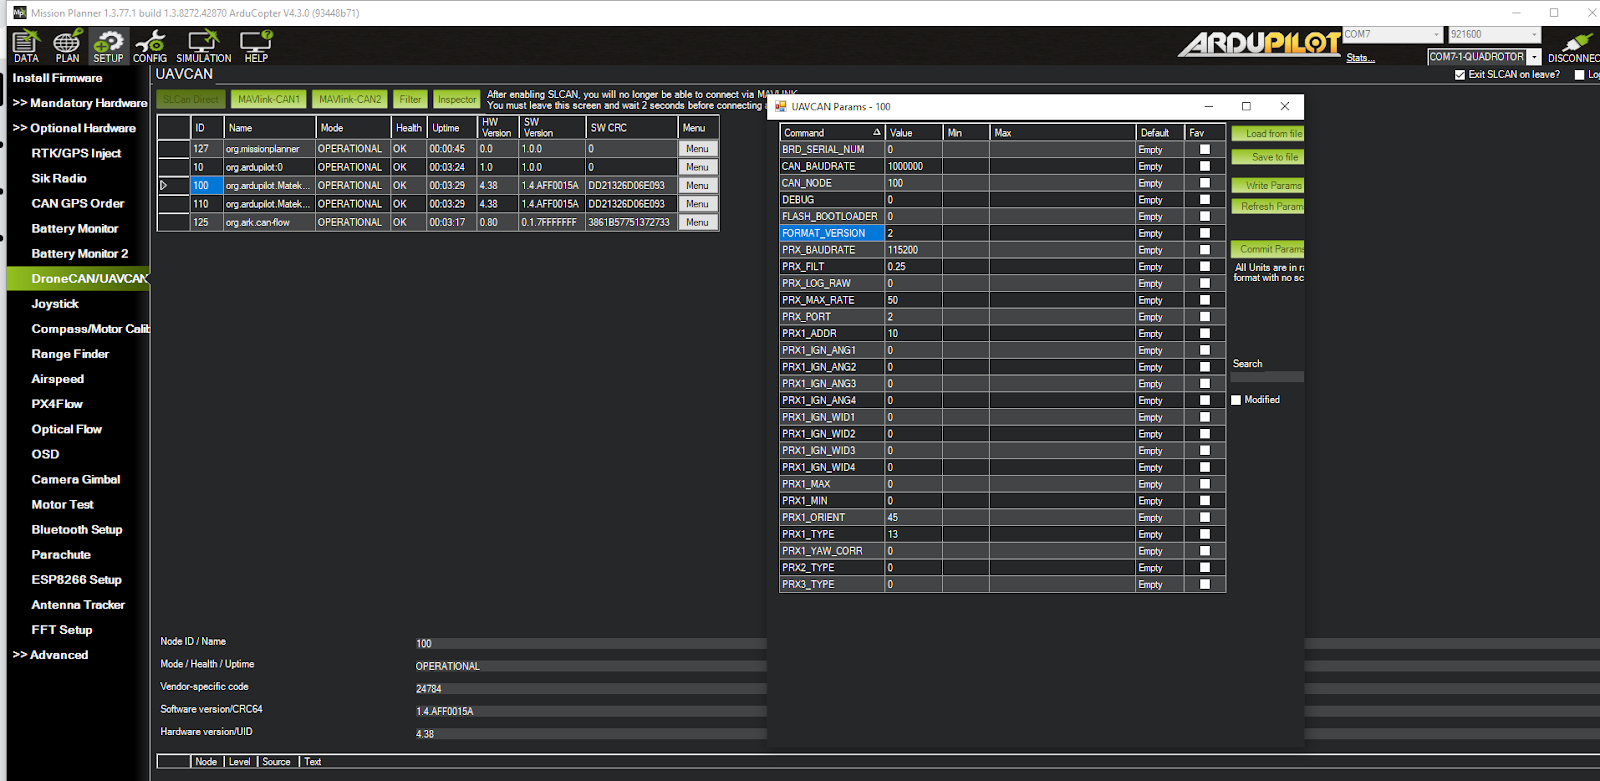Collapse the Optional Hardware section

pyautogui.click(x=74, y=128)
